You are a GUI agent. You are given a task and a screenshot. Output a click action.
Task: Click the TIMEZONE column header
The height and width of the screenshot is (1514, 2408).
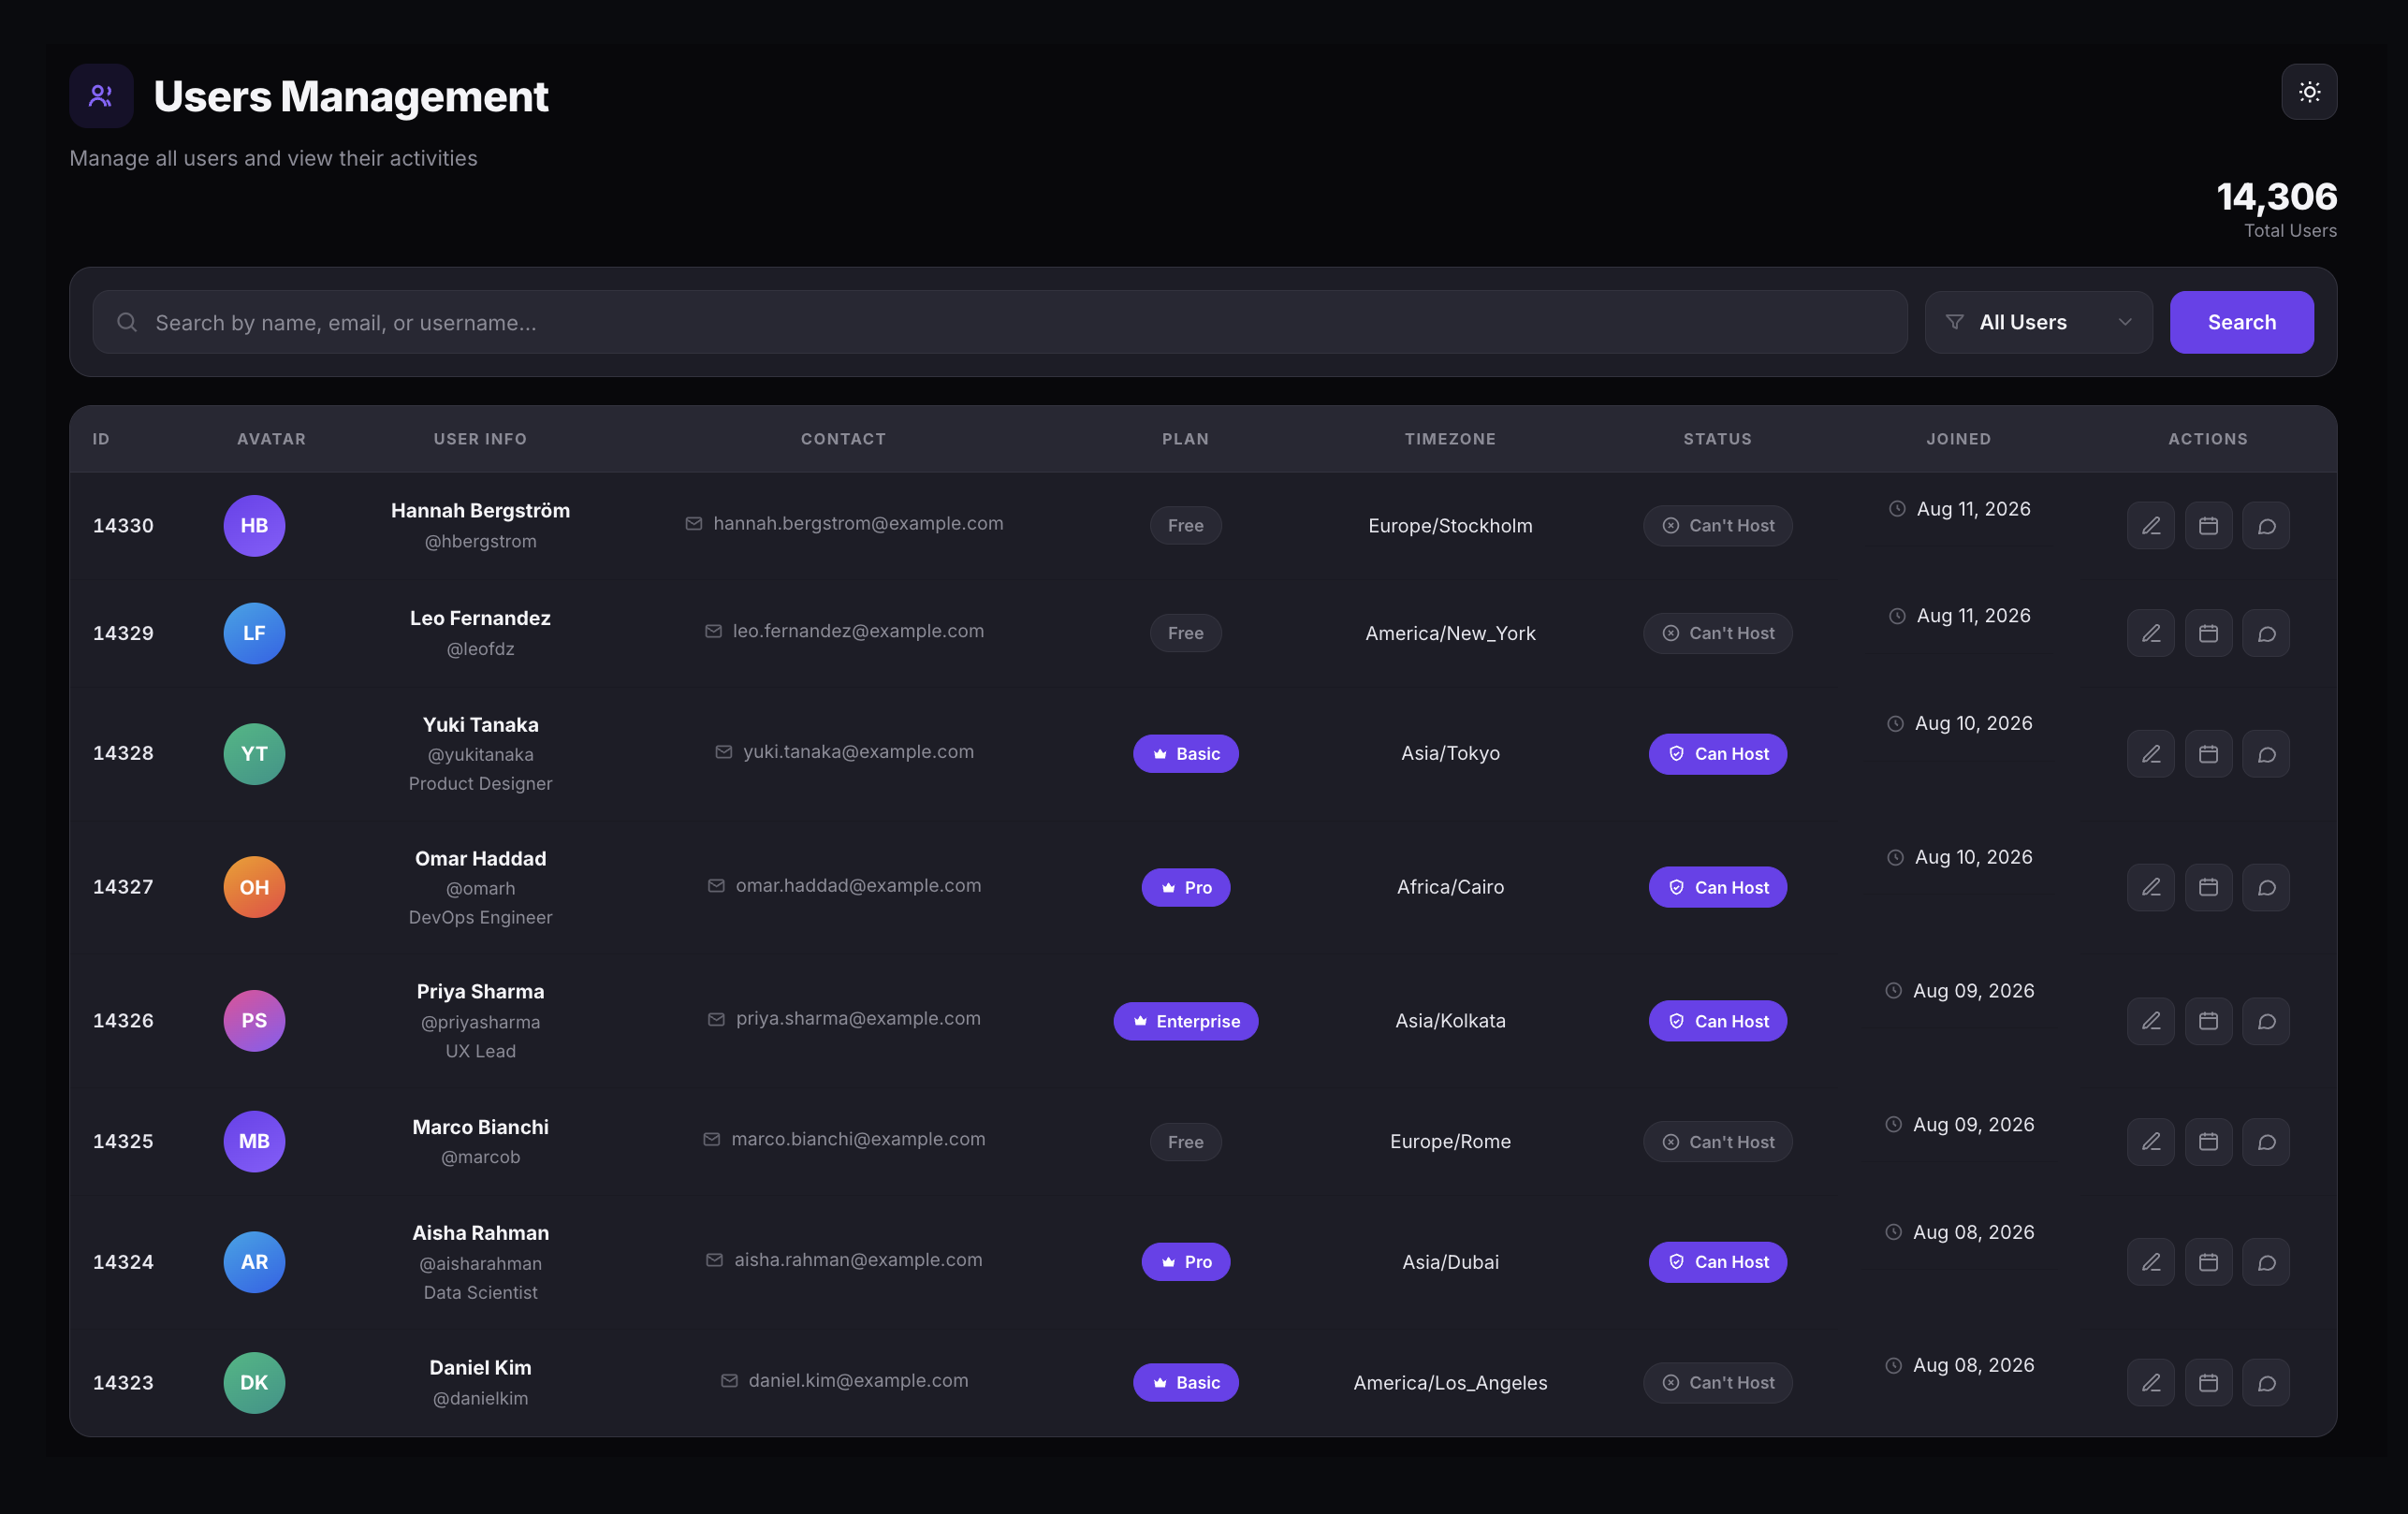(x=1450, y=439)
